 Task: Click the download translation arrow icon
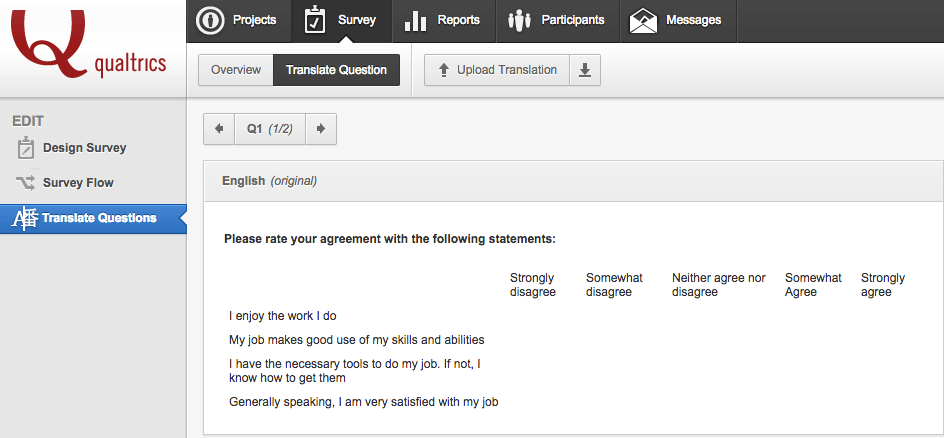coord(585,70)
